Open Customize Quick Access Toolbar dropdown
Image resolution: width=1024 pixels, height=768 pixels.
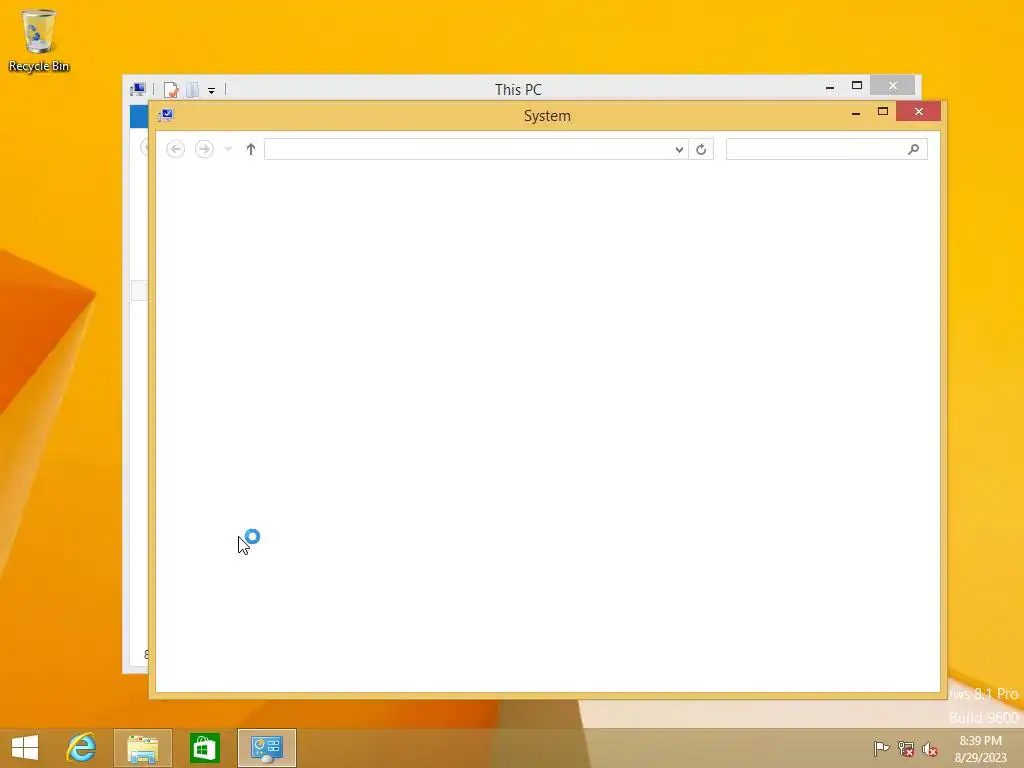click(212, 90)
